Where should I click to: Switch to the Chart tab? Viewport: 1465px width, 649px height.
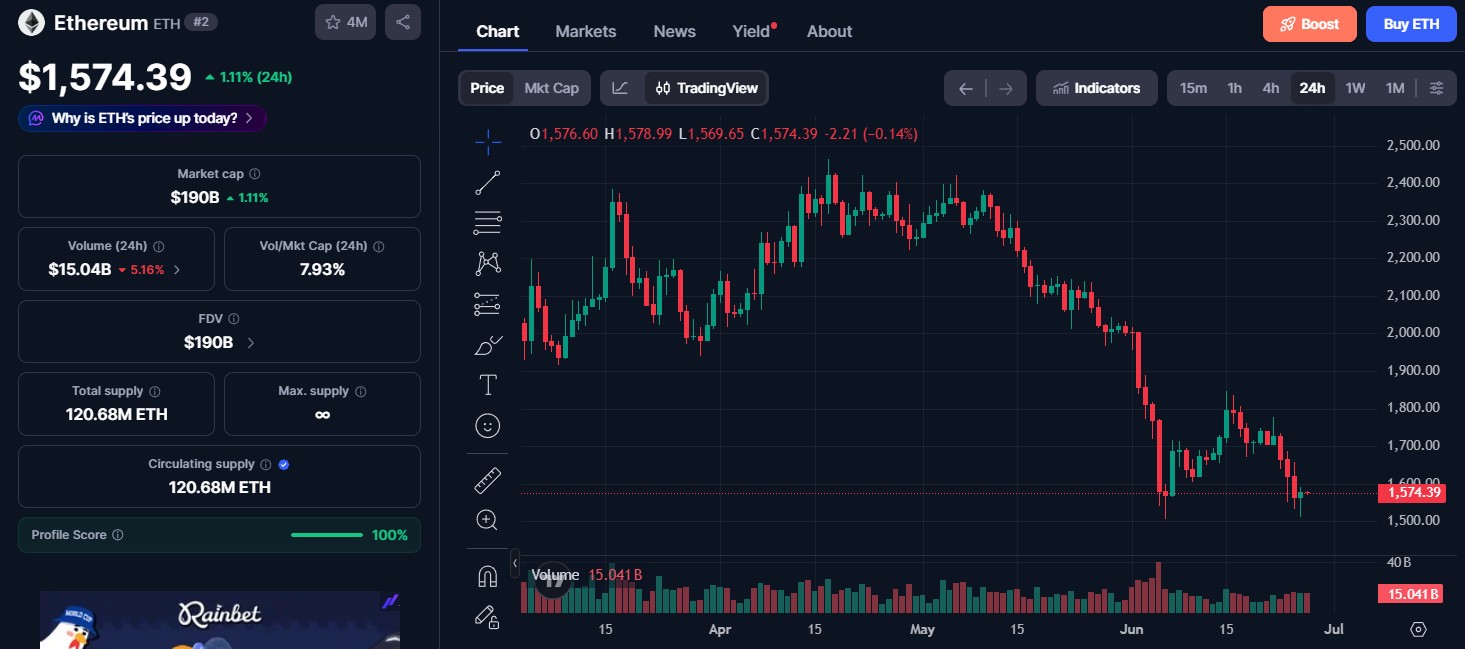498,31
